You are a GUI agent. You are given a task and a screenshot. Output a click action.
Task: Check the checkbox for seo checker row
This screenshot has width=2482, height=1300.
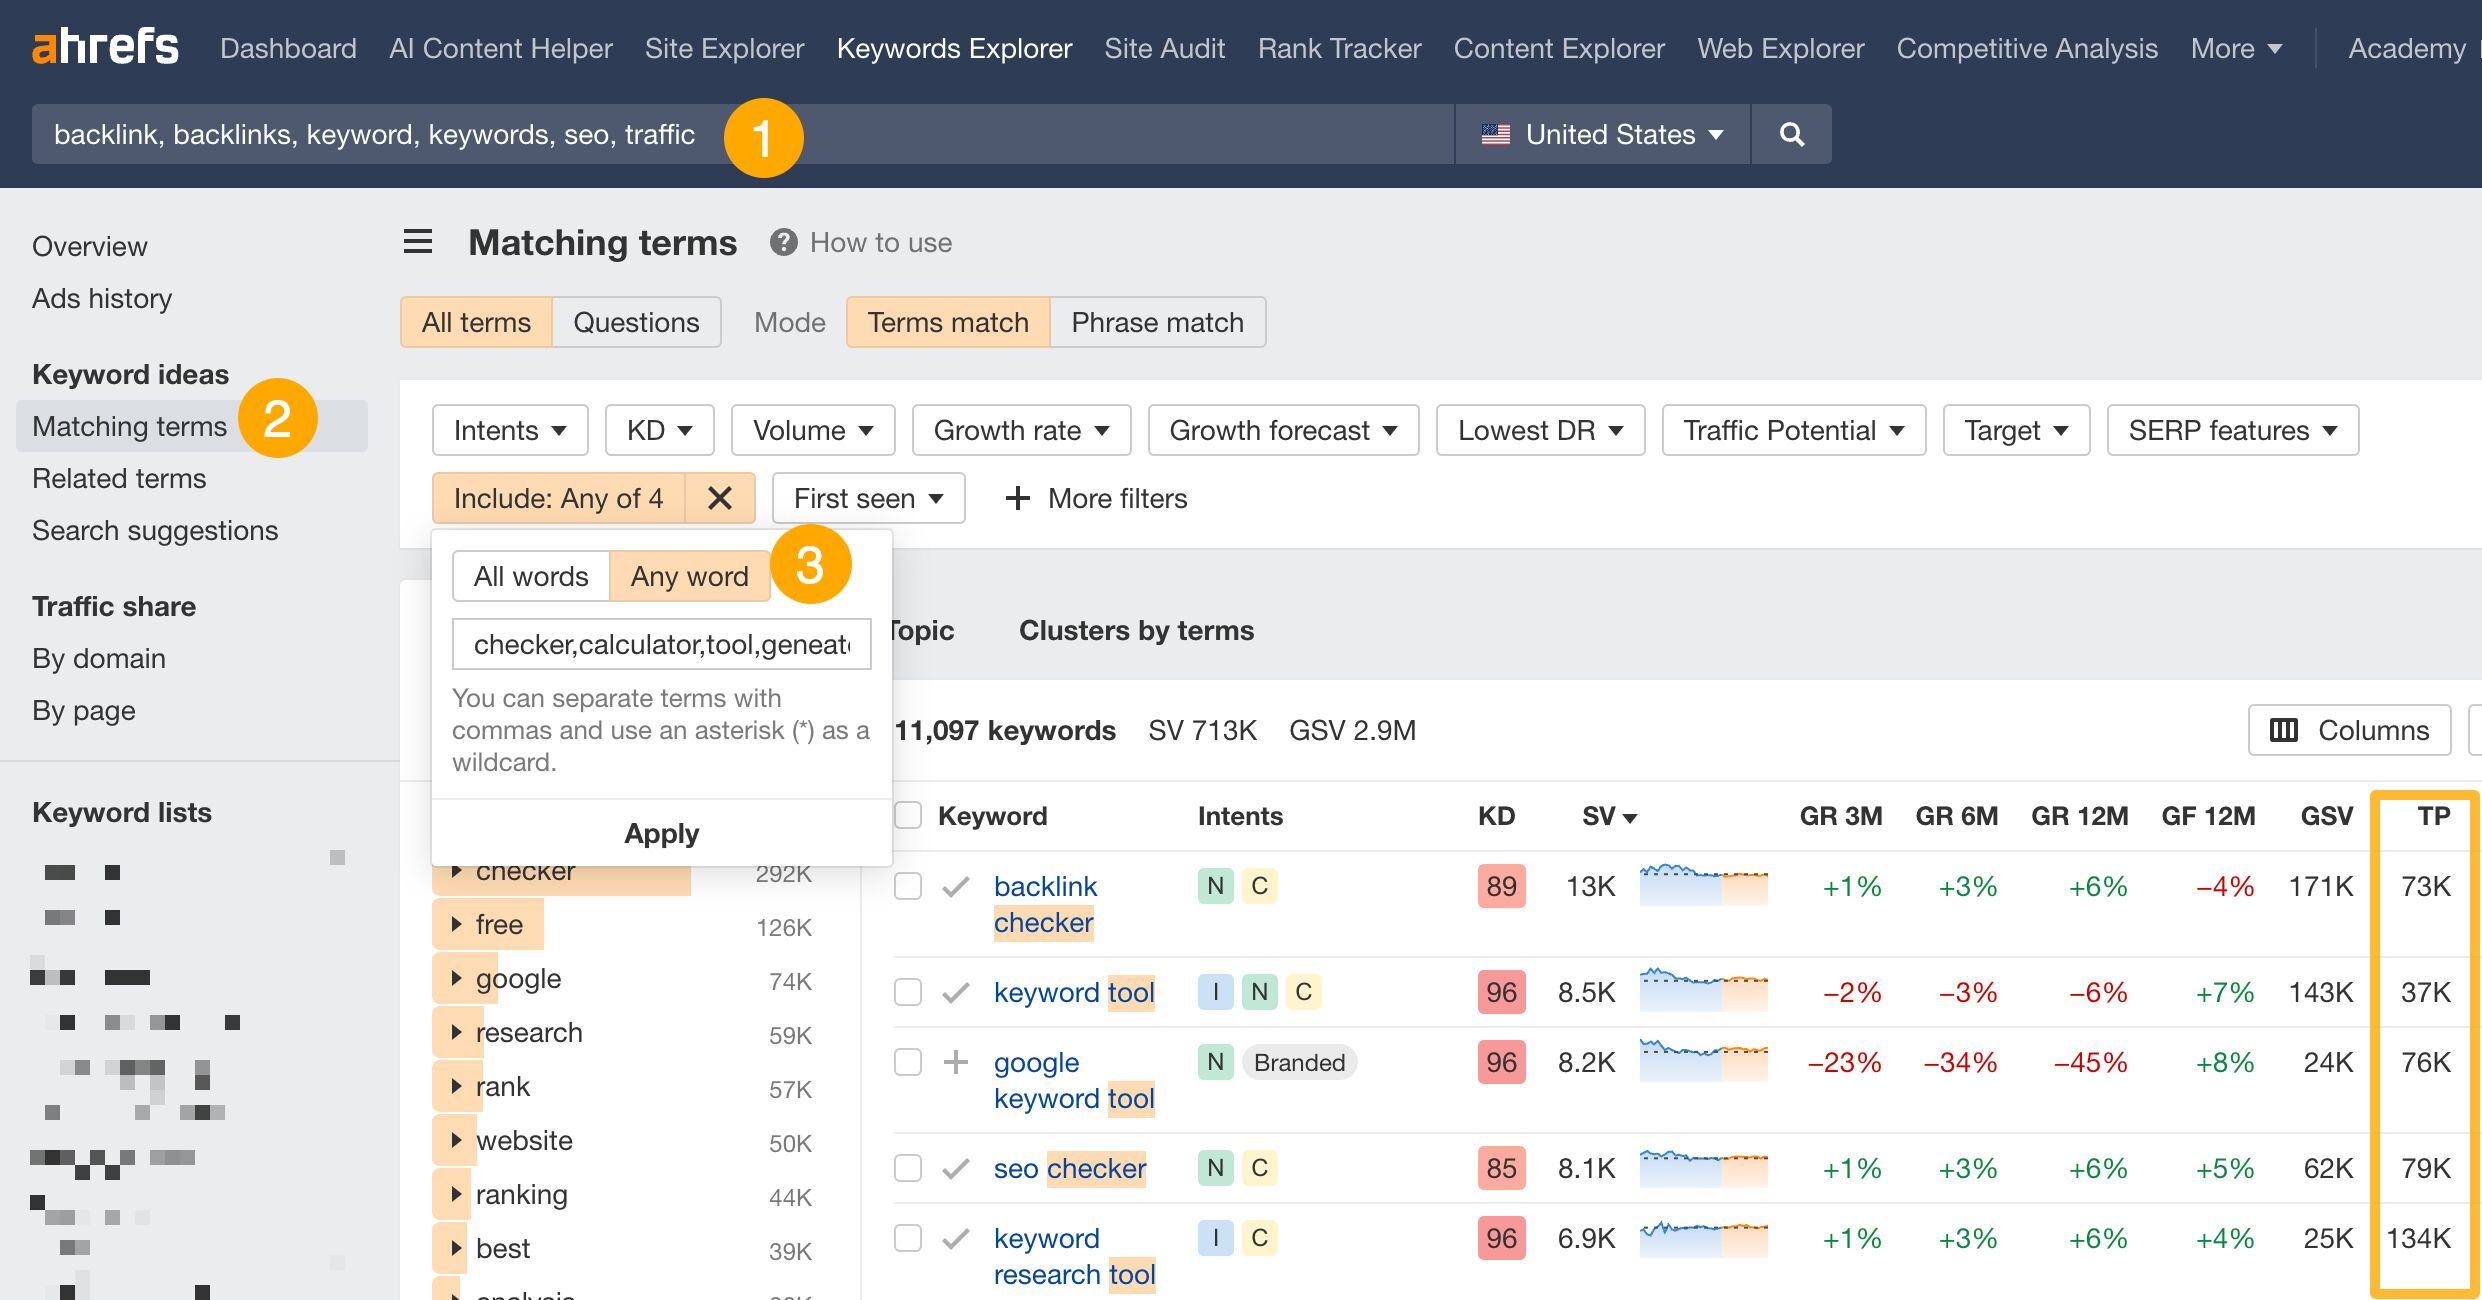coord(906,1167)
